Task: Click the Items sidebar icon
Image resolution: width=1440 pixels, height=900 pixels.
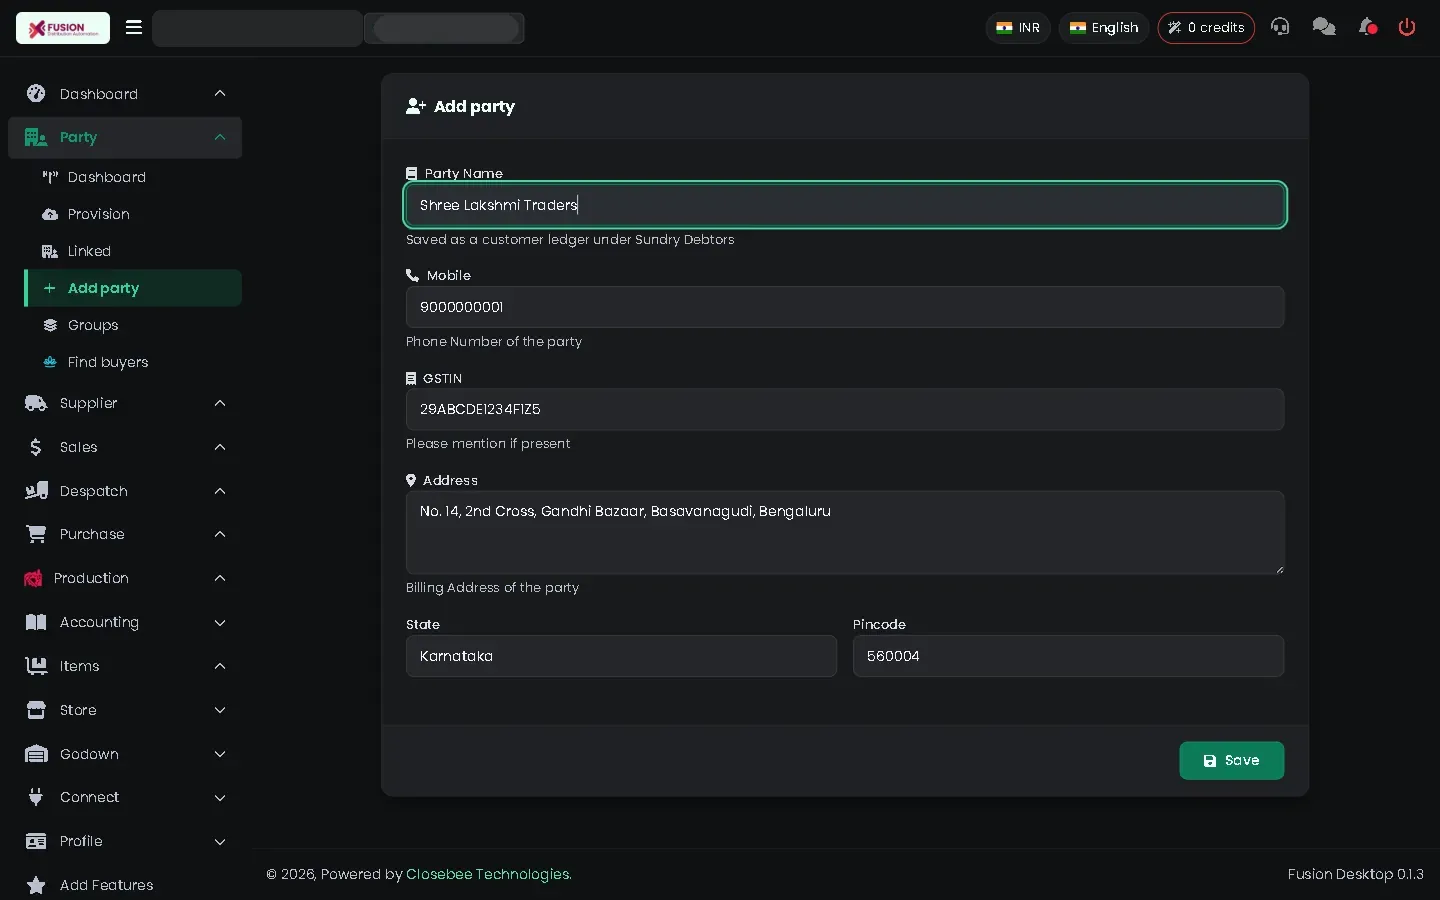Action: coord(36,666)
